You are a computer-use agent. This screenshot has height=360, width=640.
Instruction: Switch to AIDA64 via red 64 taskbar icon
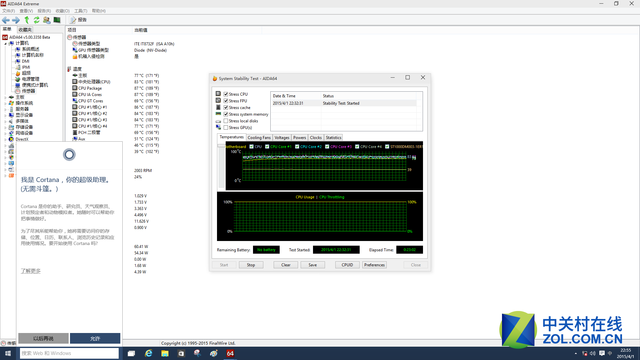pos(230,353)
